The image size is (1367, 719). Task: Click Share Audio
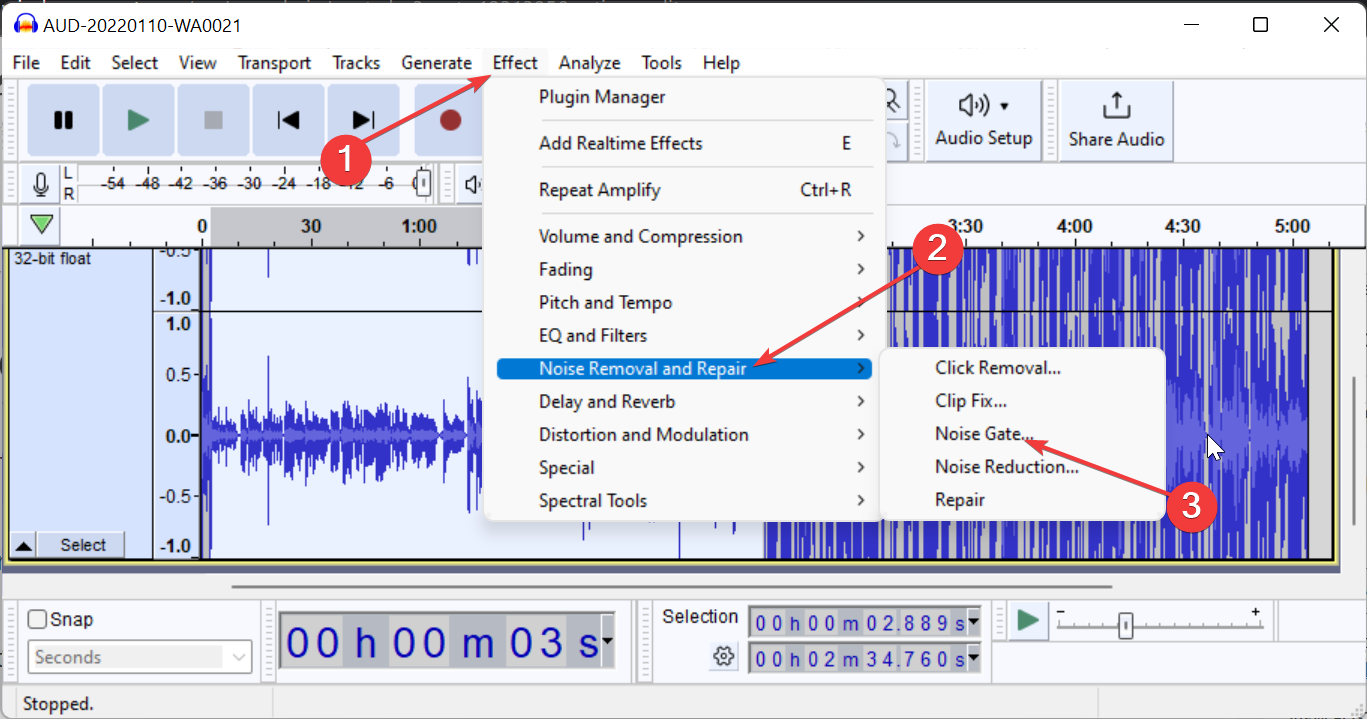(x=1116, y=119)
